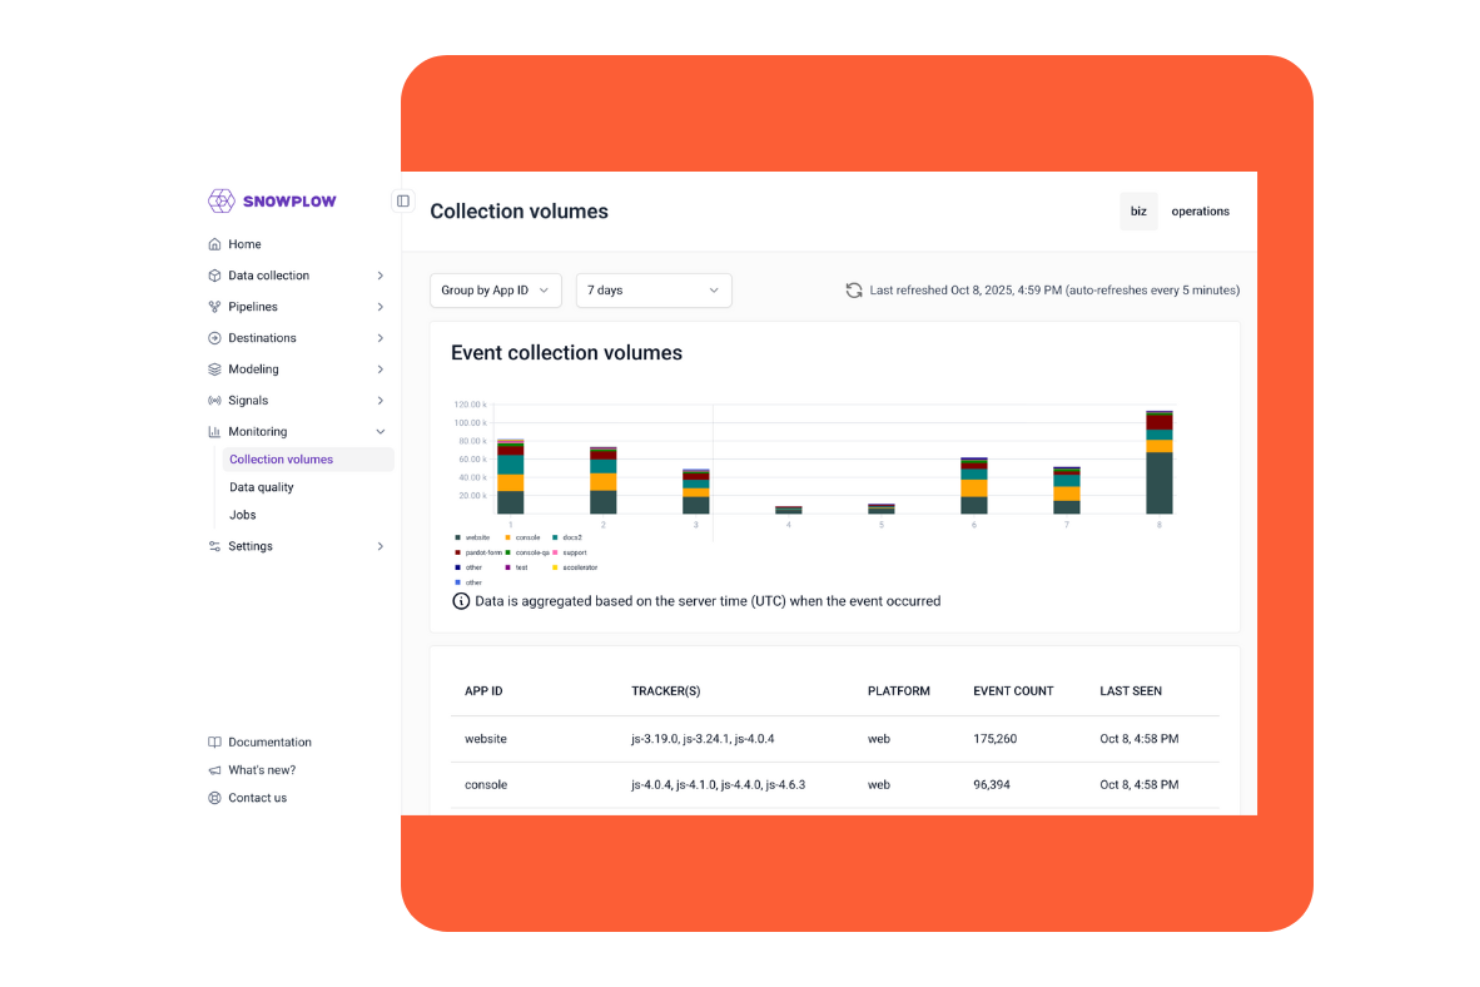The height and width of the screenshot is (987, 1480).
Task: Select the Home icon in sidebar
Action: coord(214,244)
